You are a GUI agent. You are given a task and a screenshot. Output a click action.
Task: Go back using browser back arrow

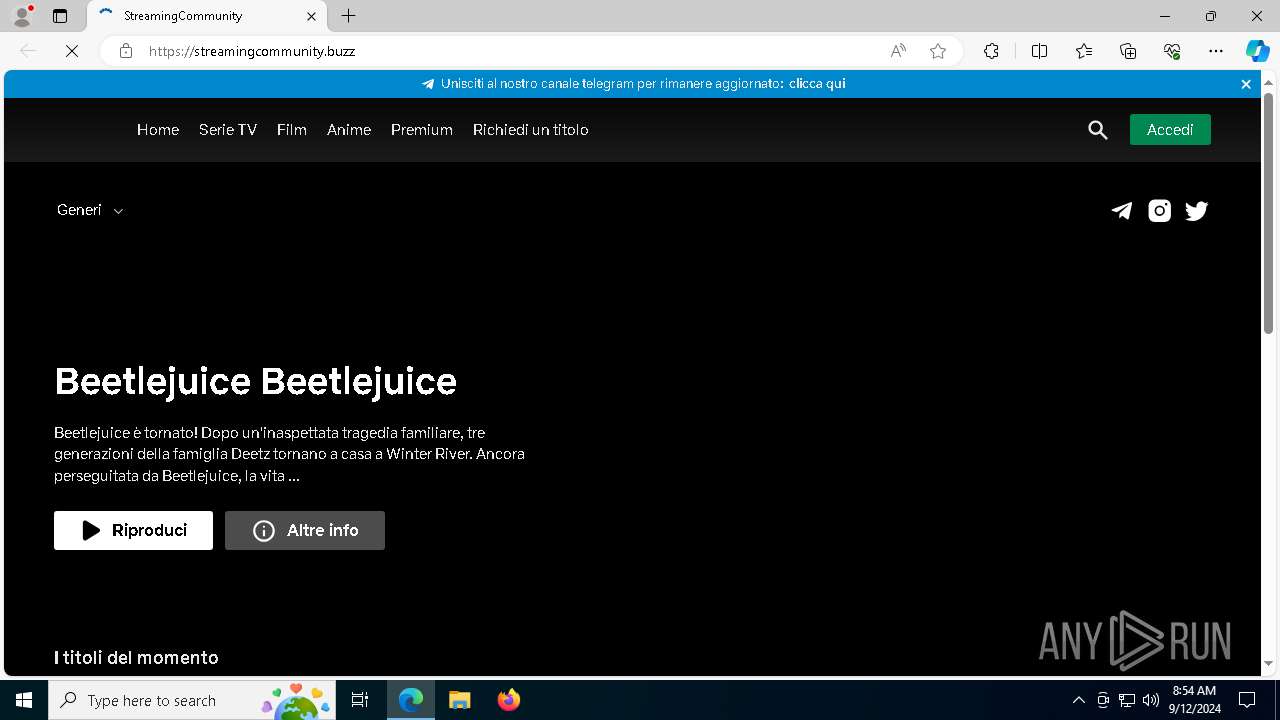[28, 51]
